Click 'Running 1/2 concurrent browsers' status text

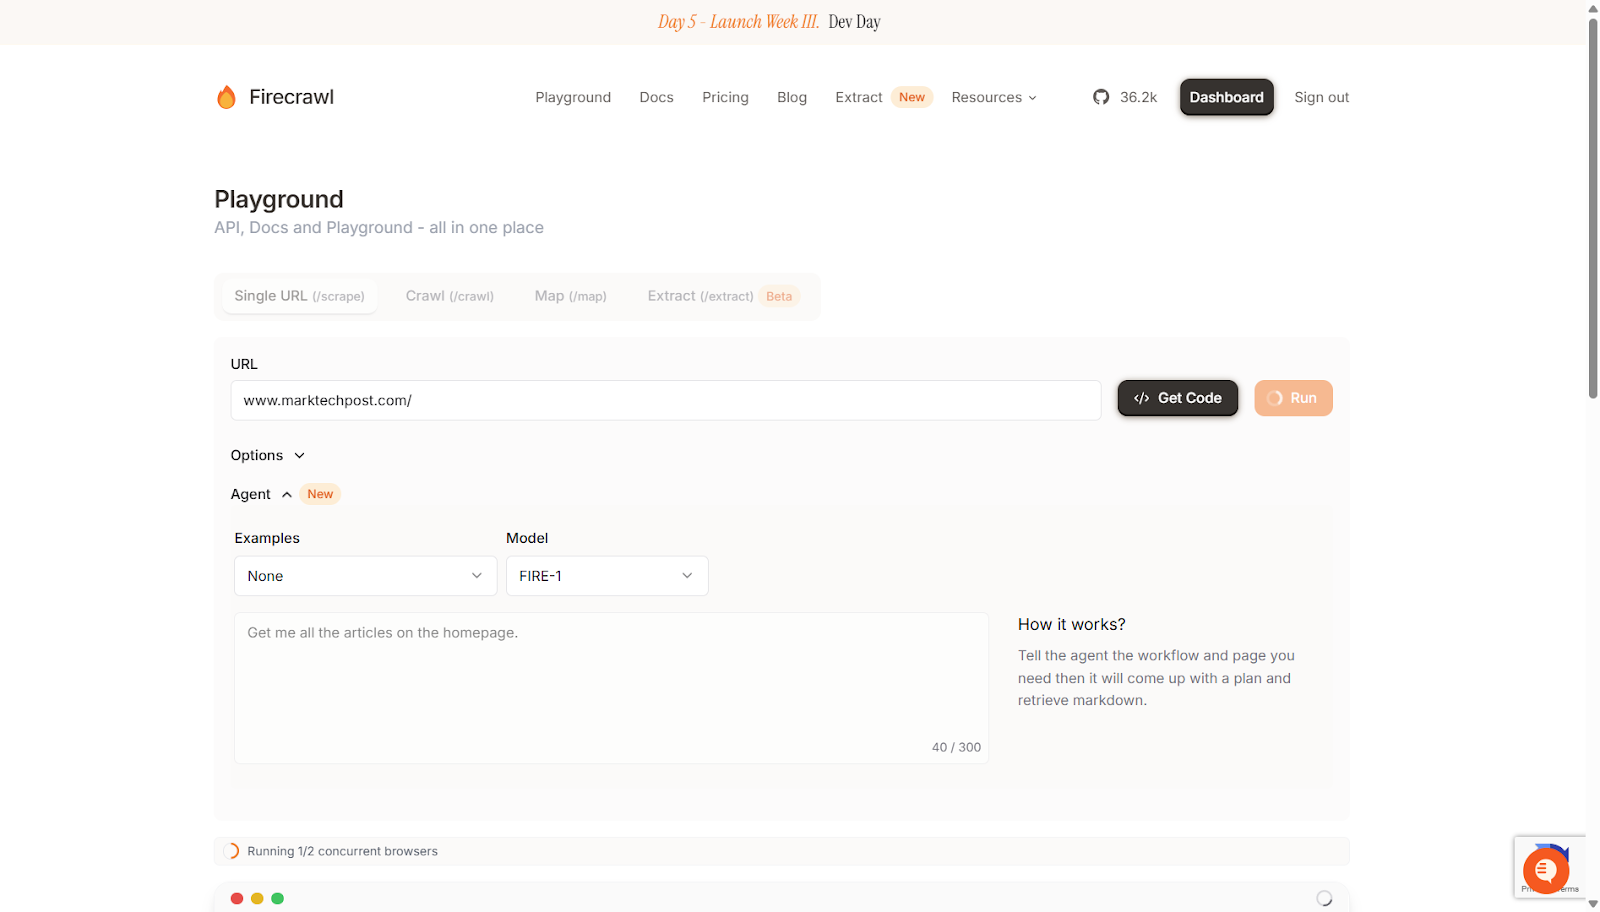pyautogui.click(x=342, y=851)
